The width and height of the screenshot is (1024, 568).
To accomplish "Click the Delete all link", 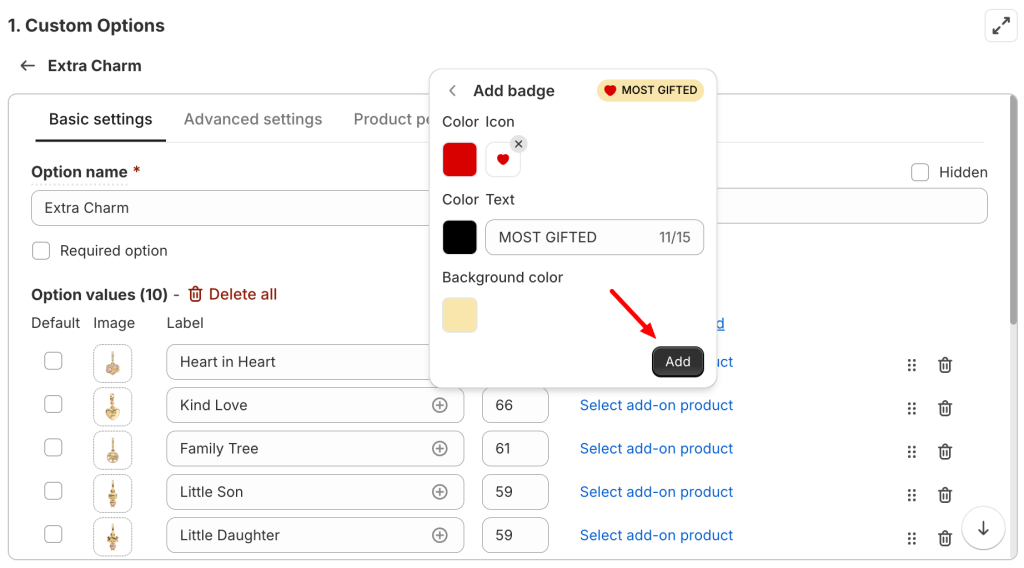I will point(232,294).
